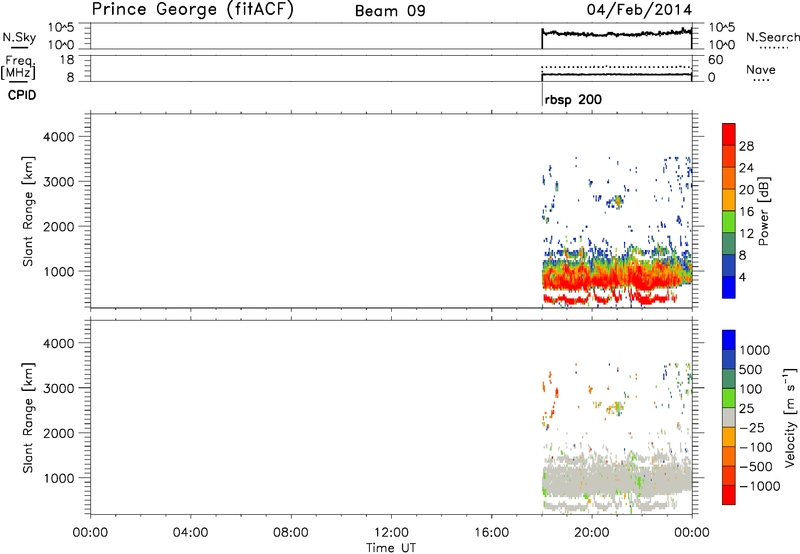Click the 'Prince George (fitACF)' title text
The width and height of the screenshot is (800, 554).
[192, 10]
